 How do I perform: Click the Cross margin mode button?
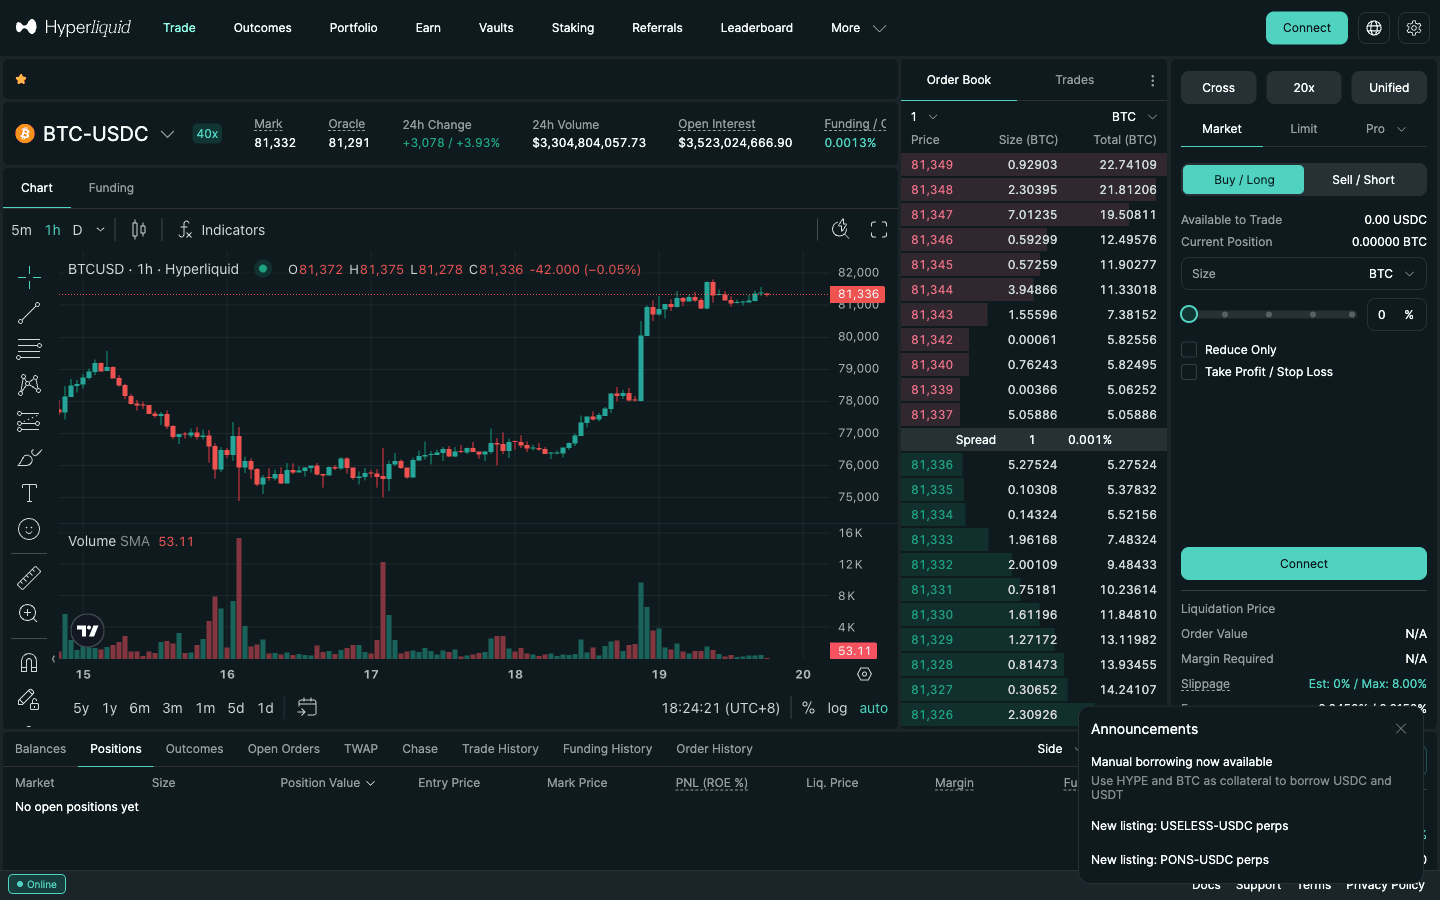(1218, 88)
